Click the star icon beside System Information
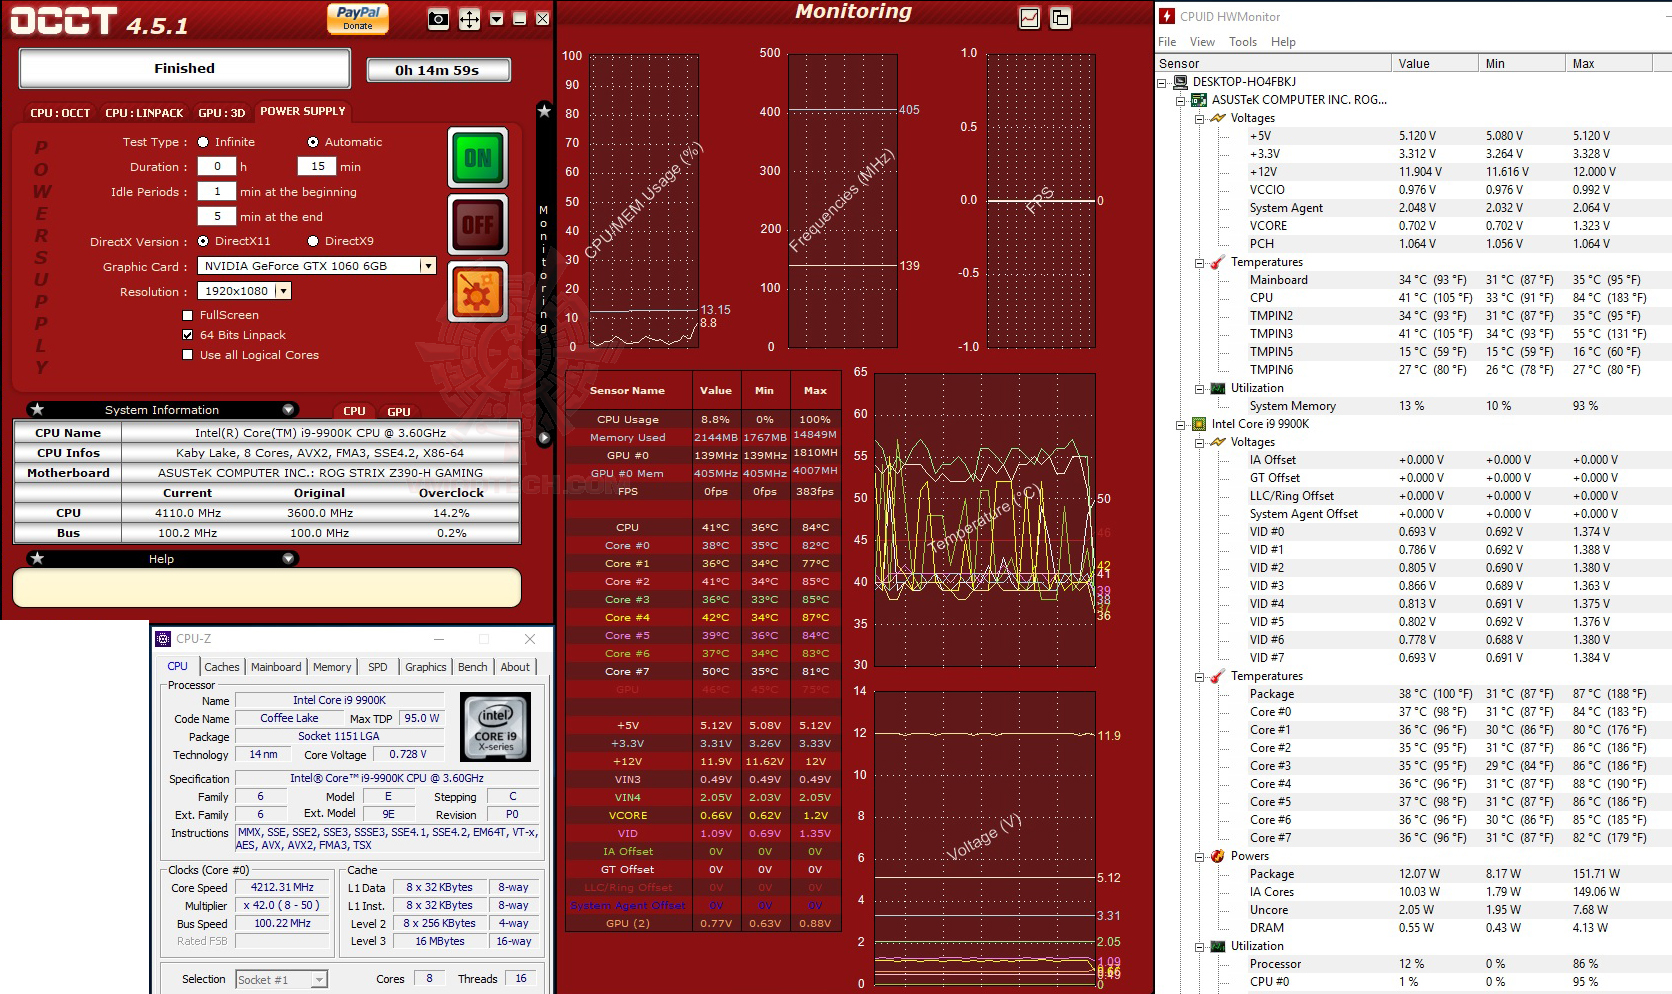This screenshot has height=994, width=1672. 37,409
